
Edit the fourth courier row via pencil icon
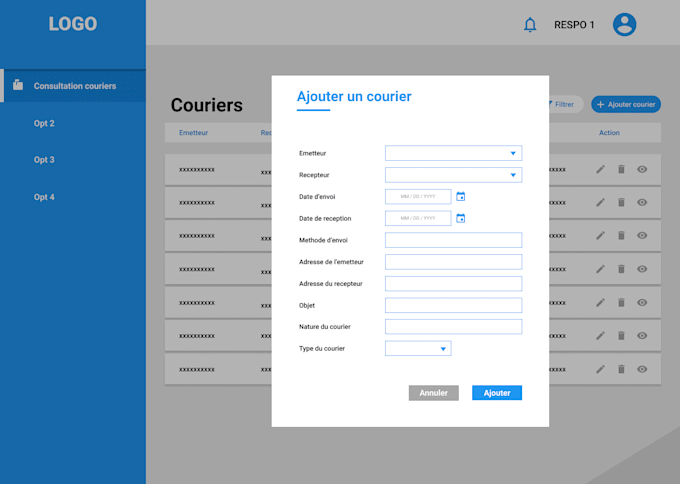tap(600, 269)
